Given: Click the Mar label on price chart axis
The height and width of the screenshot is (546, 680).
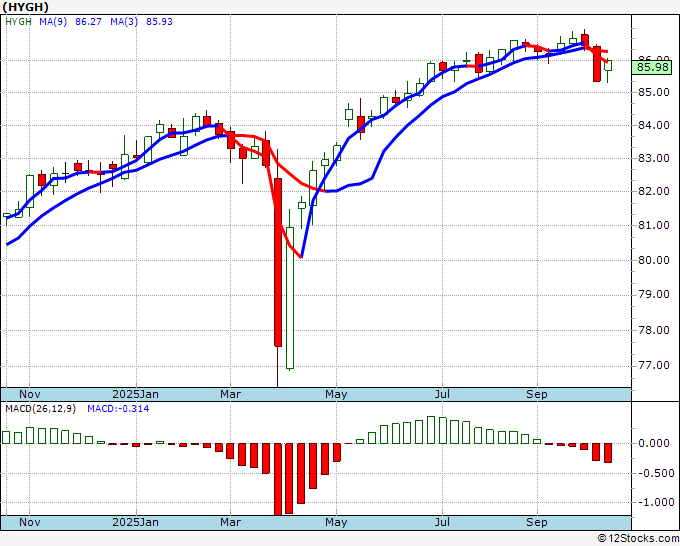Looking at the screenshot, I should tap(230, 394).
